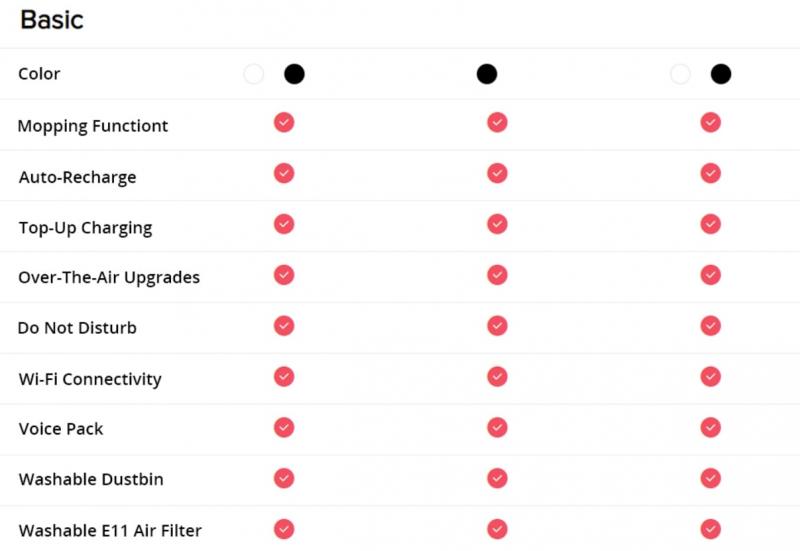This screenshot has height=551, width=800.
Task: Click Voice Pack checkmark in last column
Action: click(711, 428)
